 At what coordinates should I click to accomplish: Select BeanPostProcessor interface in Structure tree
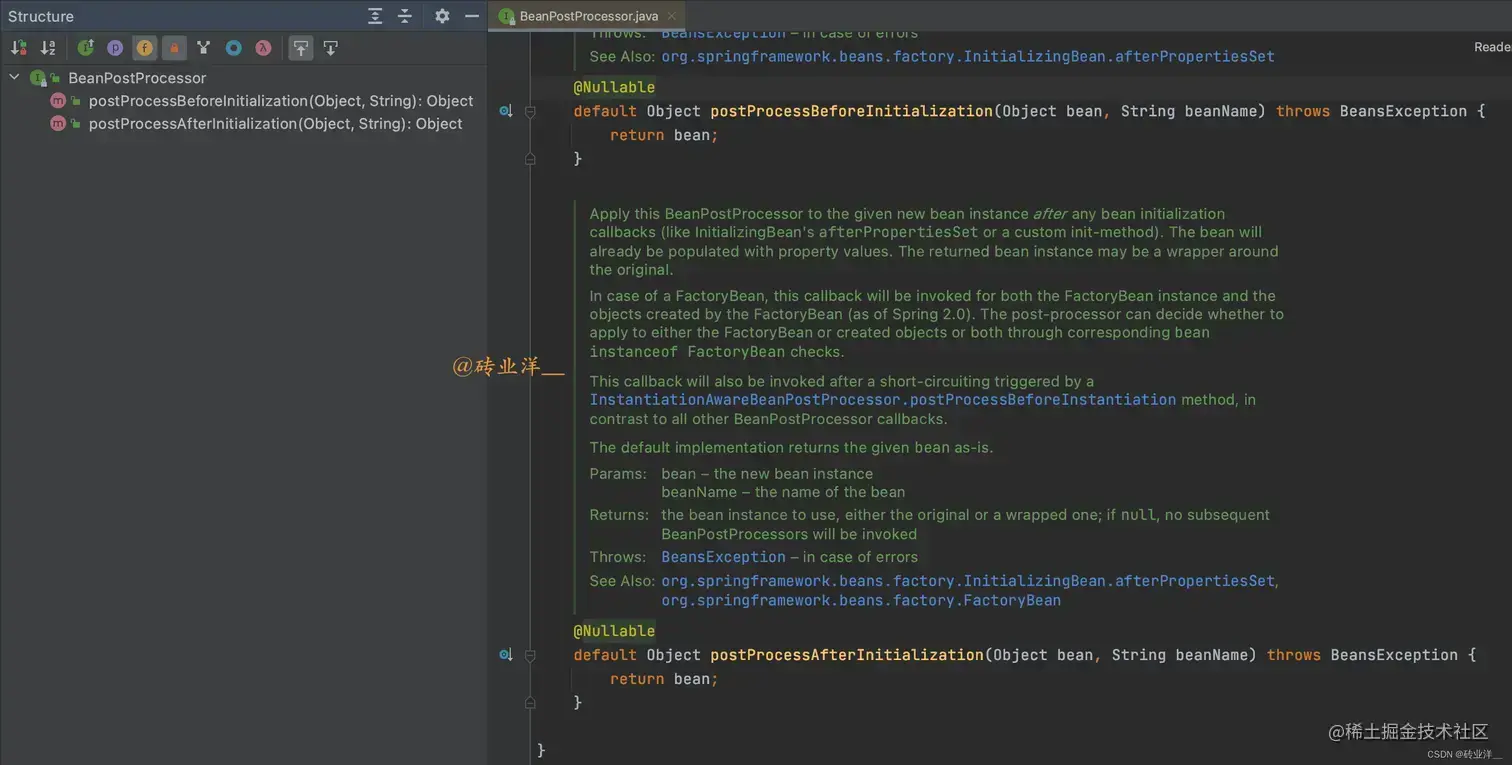pyautogui.click(x=137, y=78)
